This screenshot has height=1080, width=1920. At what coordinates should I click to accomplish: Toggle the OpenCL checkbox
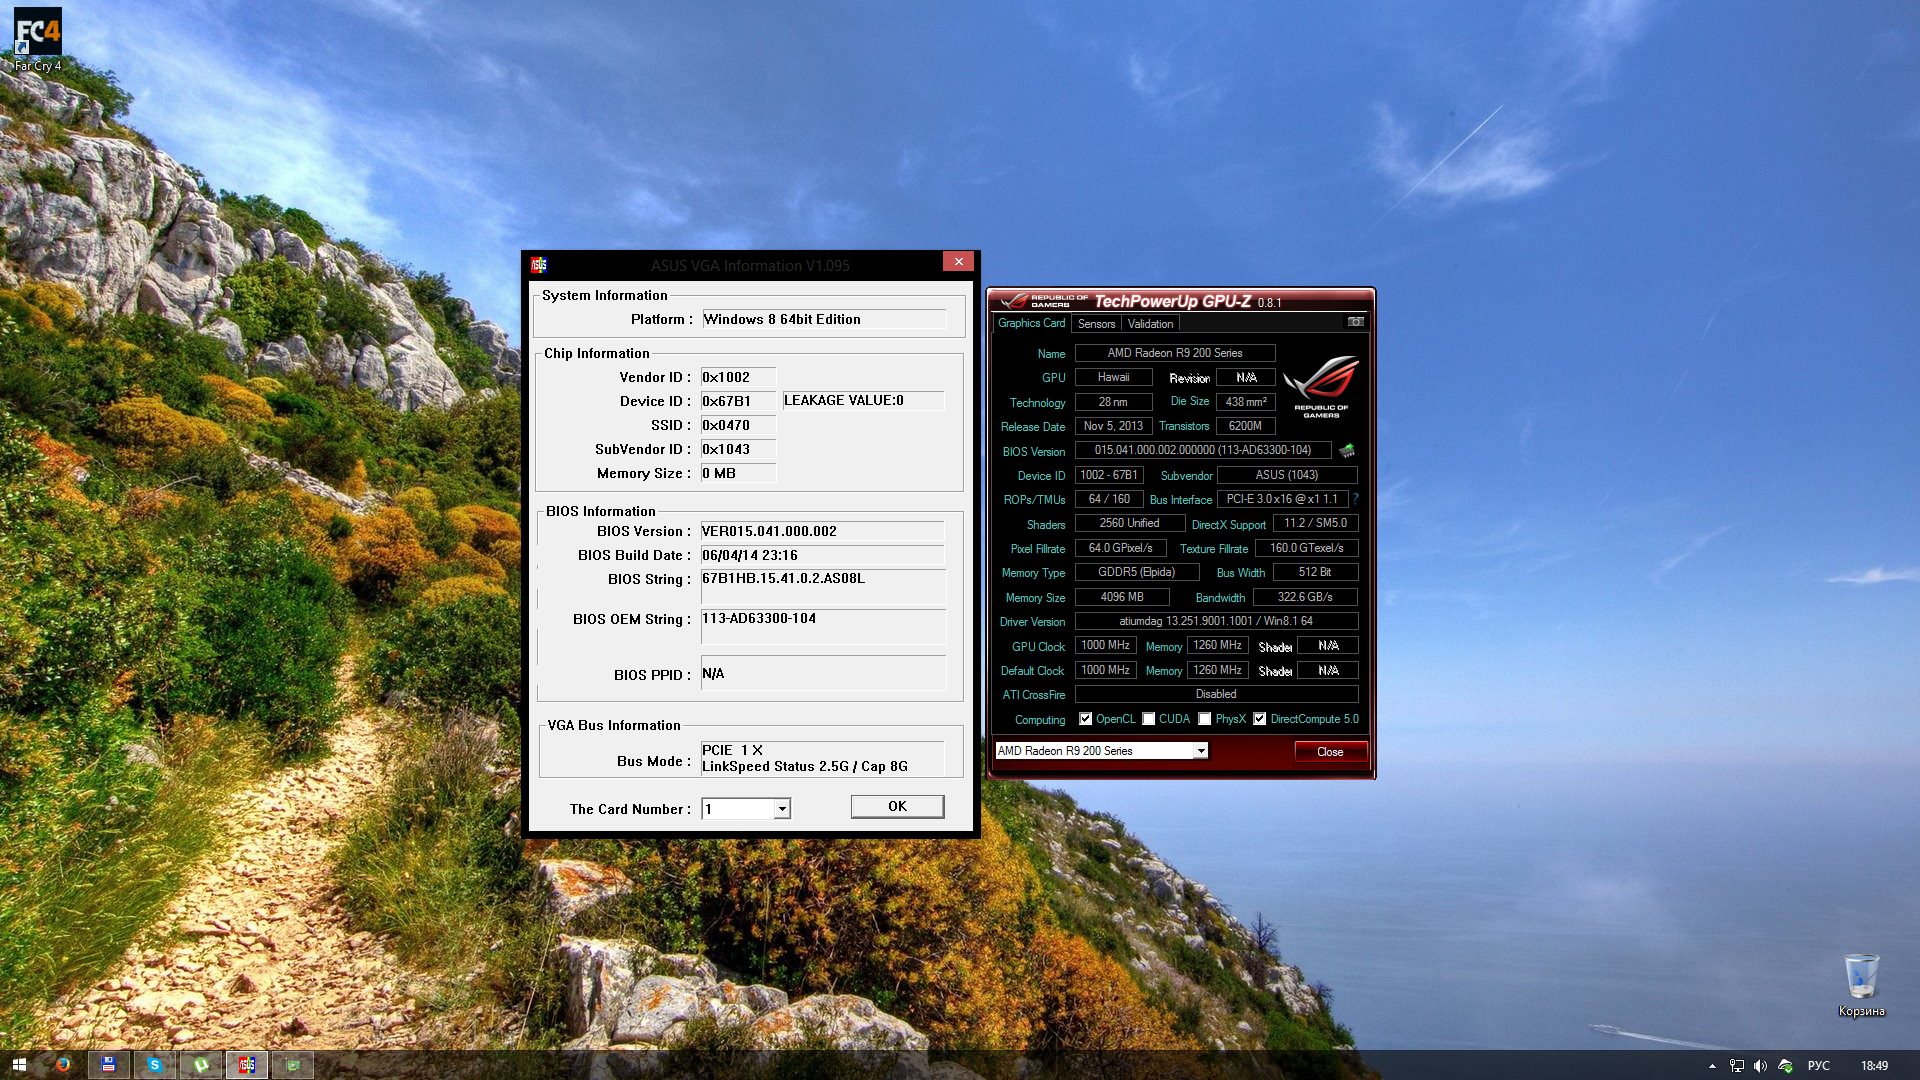1085,719
